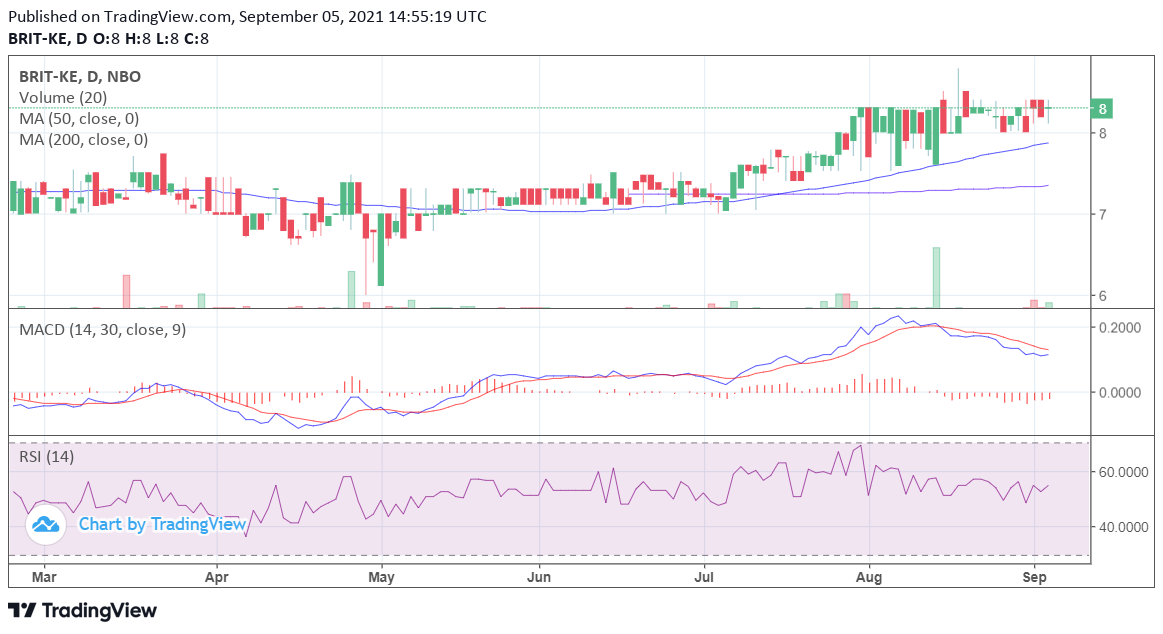Click the tall red volume bar in mid-March

click(x=126, y=291)
